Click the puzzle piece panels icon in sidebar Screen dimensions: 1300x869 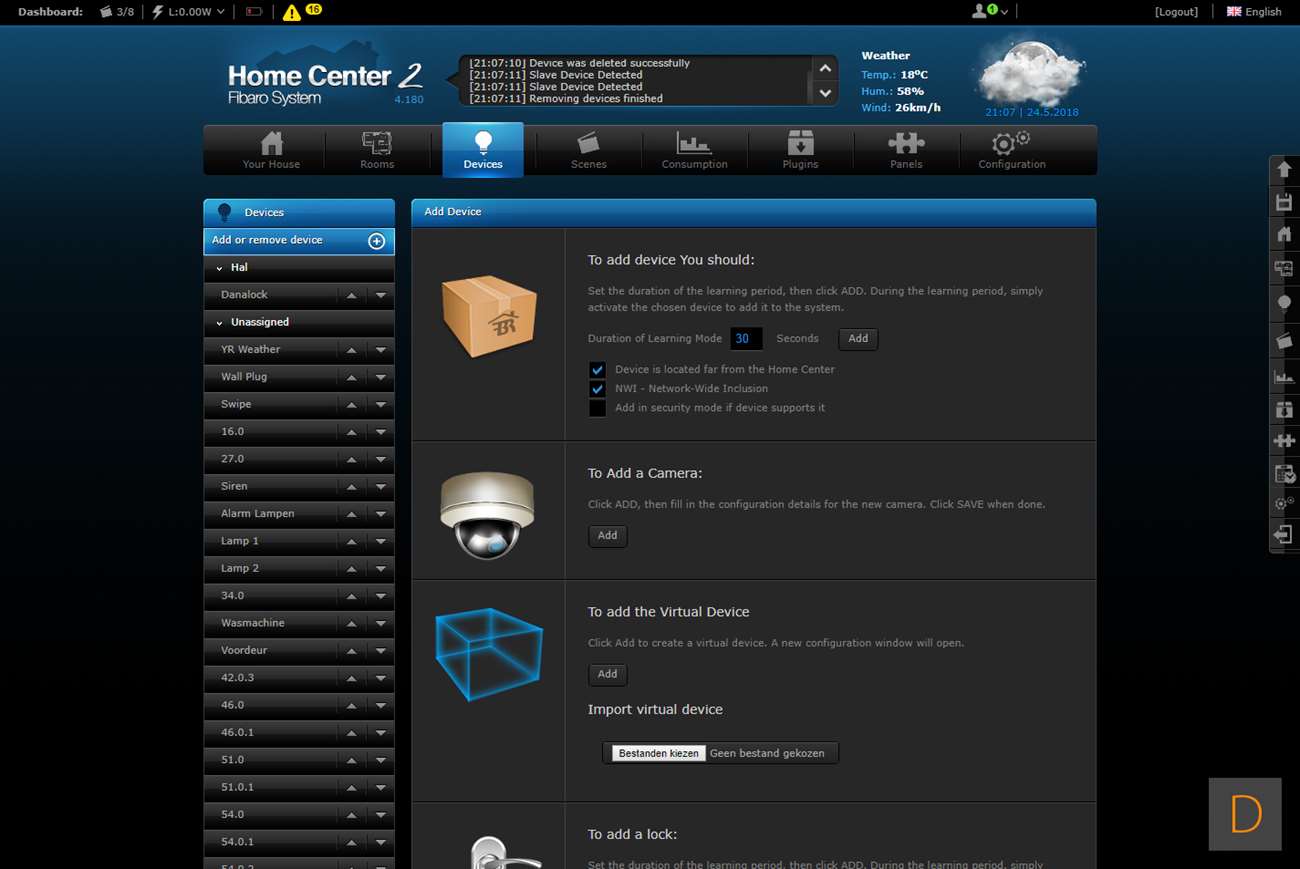(x=1284, y=440)
